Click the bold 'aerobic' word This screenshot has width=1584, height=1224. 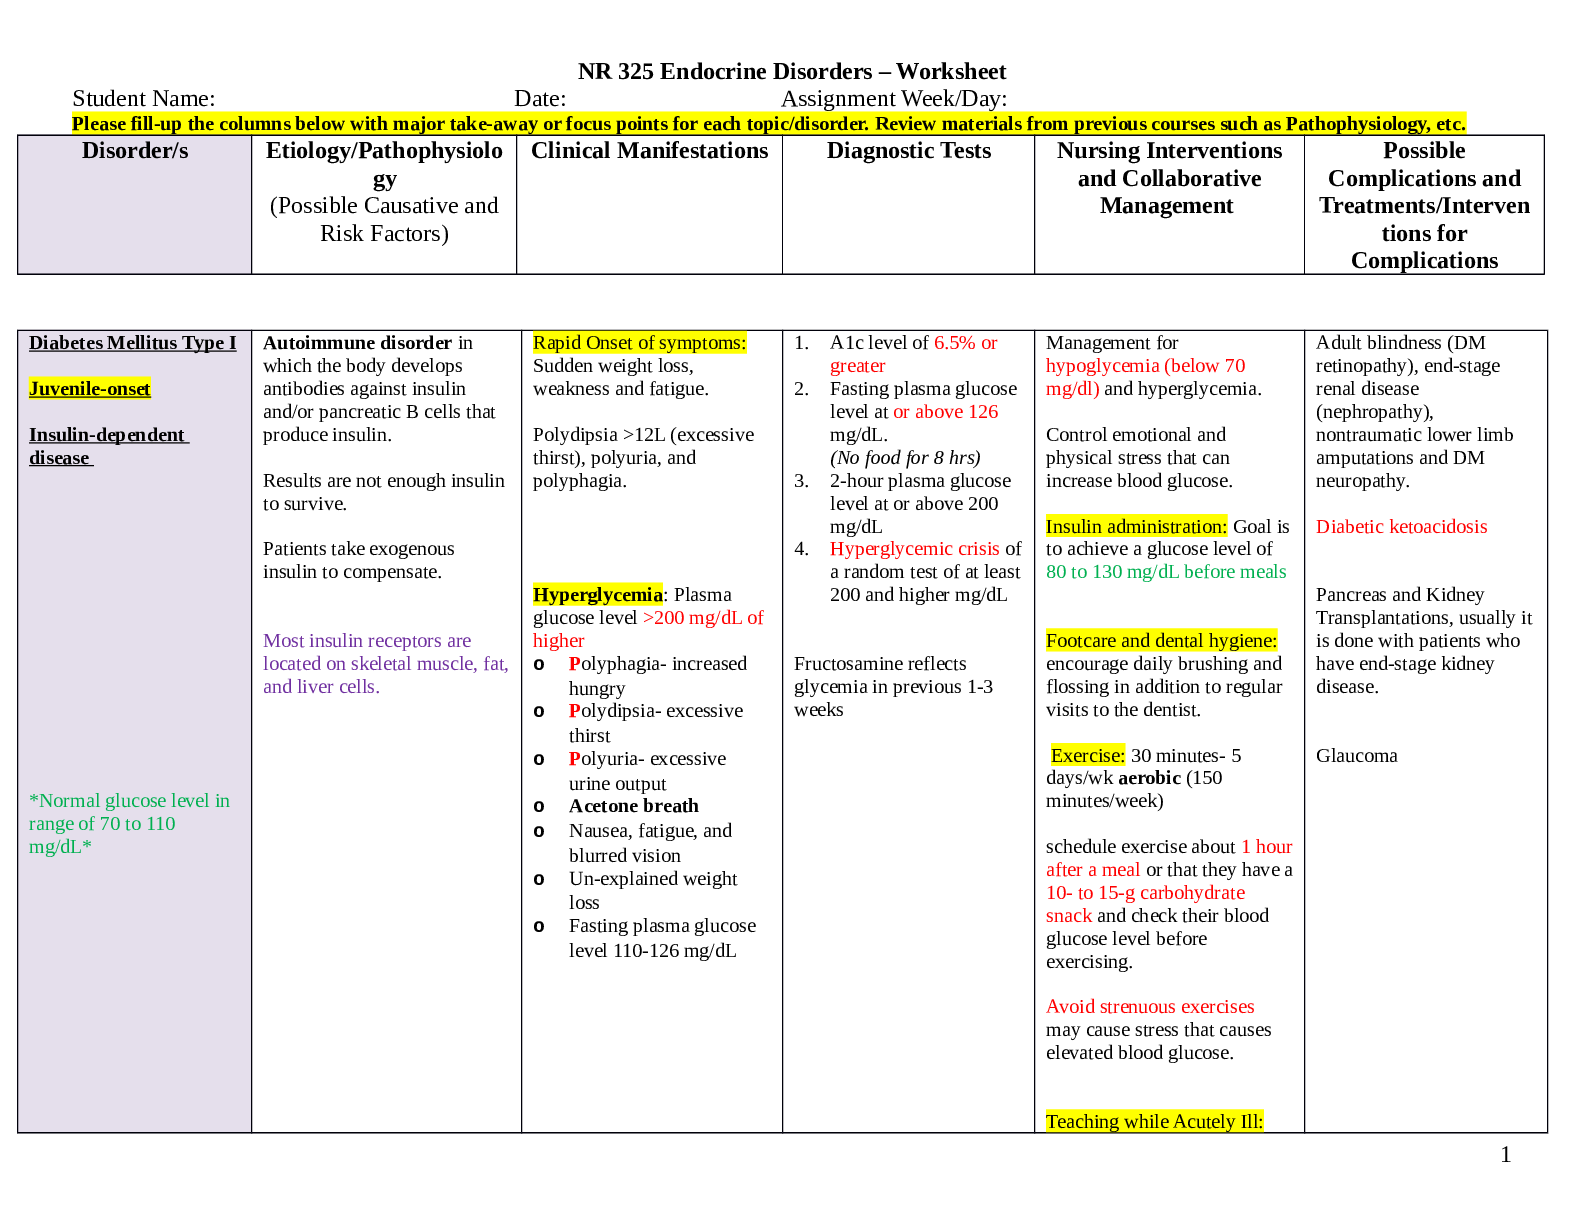point(1150,778)
